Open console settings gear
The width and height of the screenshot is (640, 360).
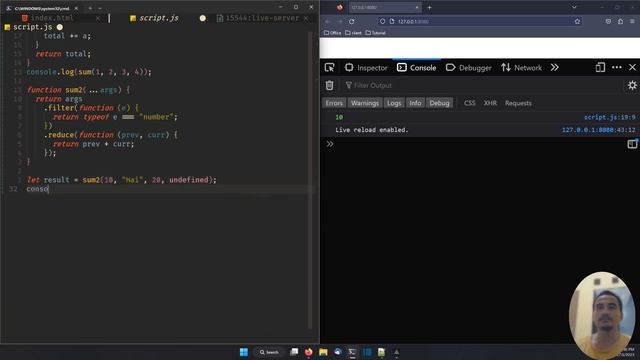point(632,85)
